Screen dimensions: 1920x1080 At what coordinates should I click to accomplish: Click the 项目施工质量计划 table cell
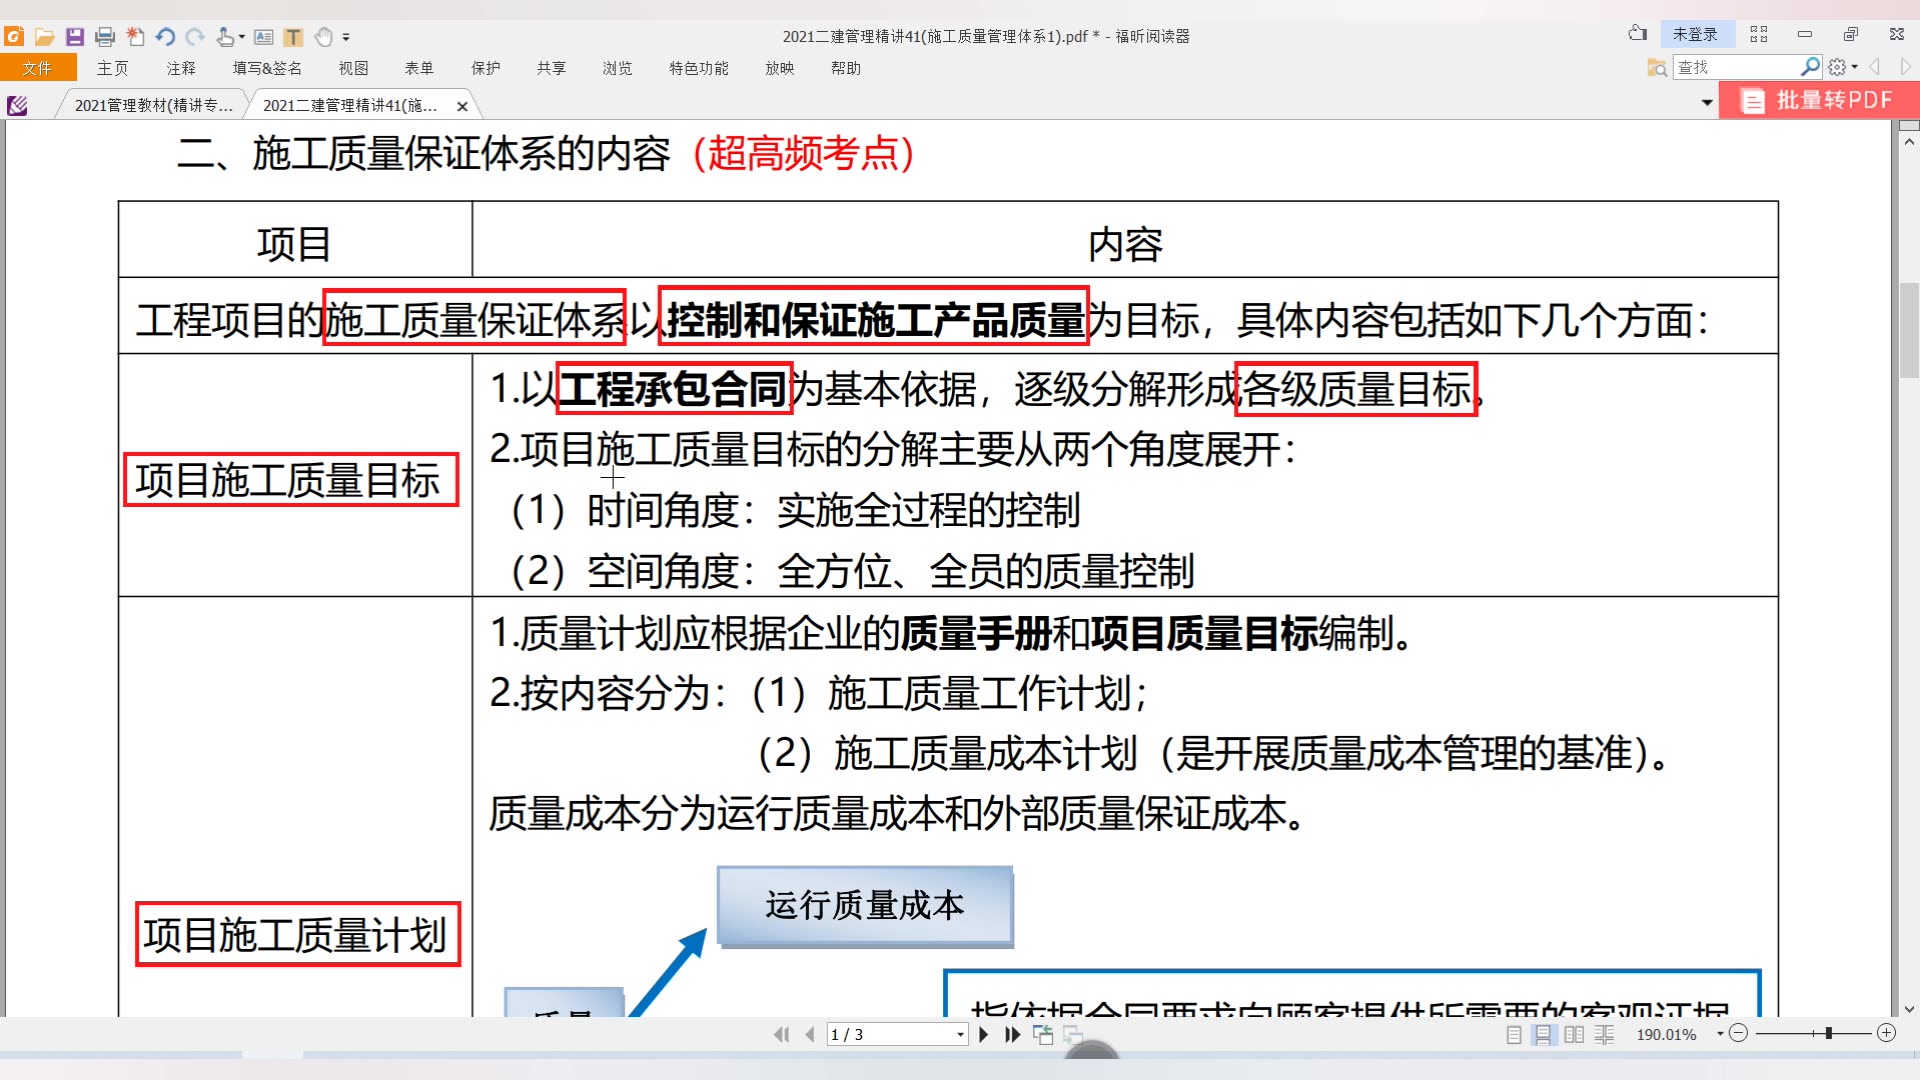(x=295, y=806)
